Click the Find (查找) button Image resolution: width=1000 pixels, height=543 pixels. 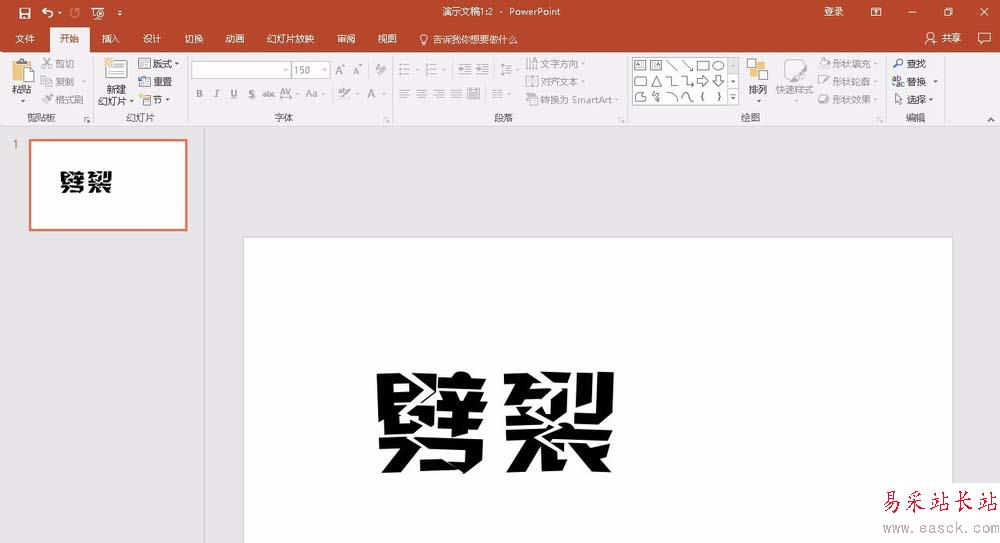pyautogui.click(x=909, y=64)
